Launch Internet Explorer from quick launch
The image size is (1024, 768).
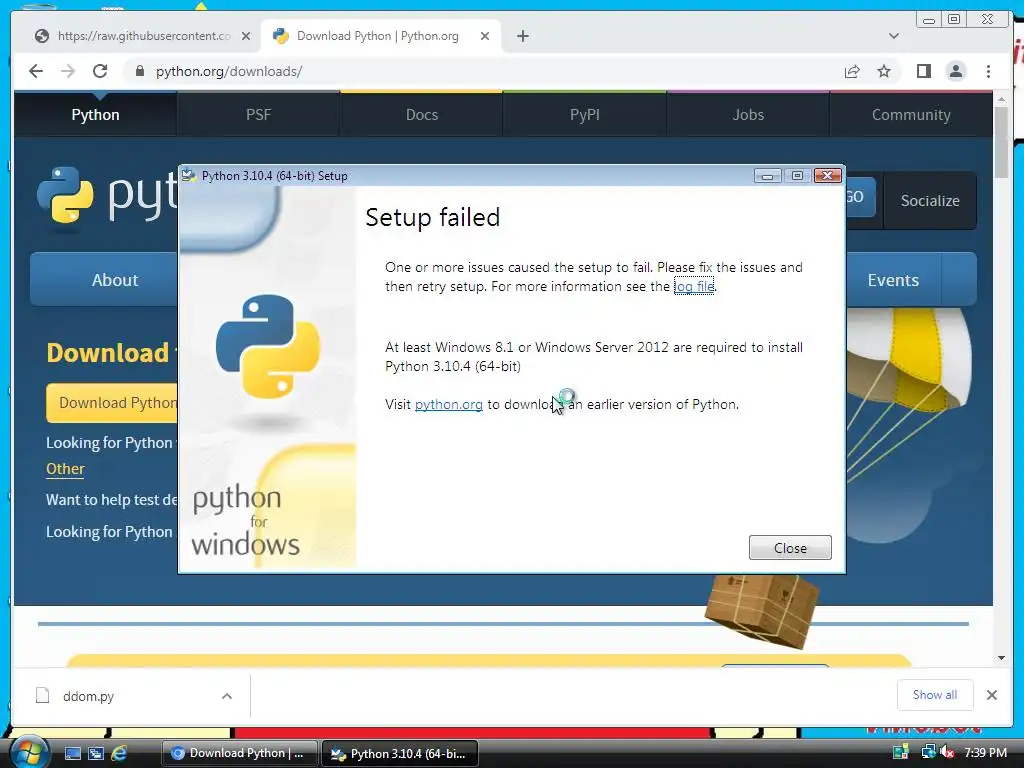pos(119,753)
